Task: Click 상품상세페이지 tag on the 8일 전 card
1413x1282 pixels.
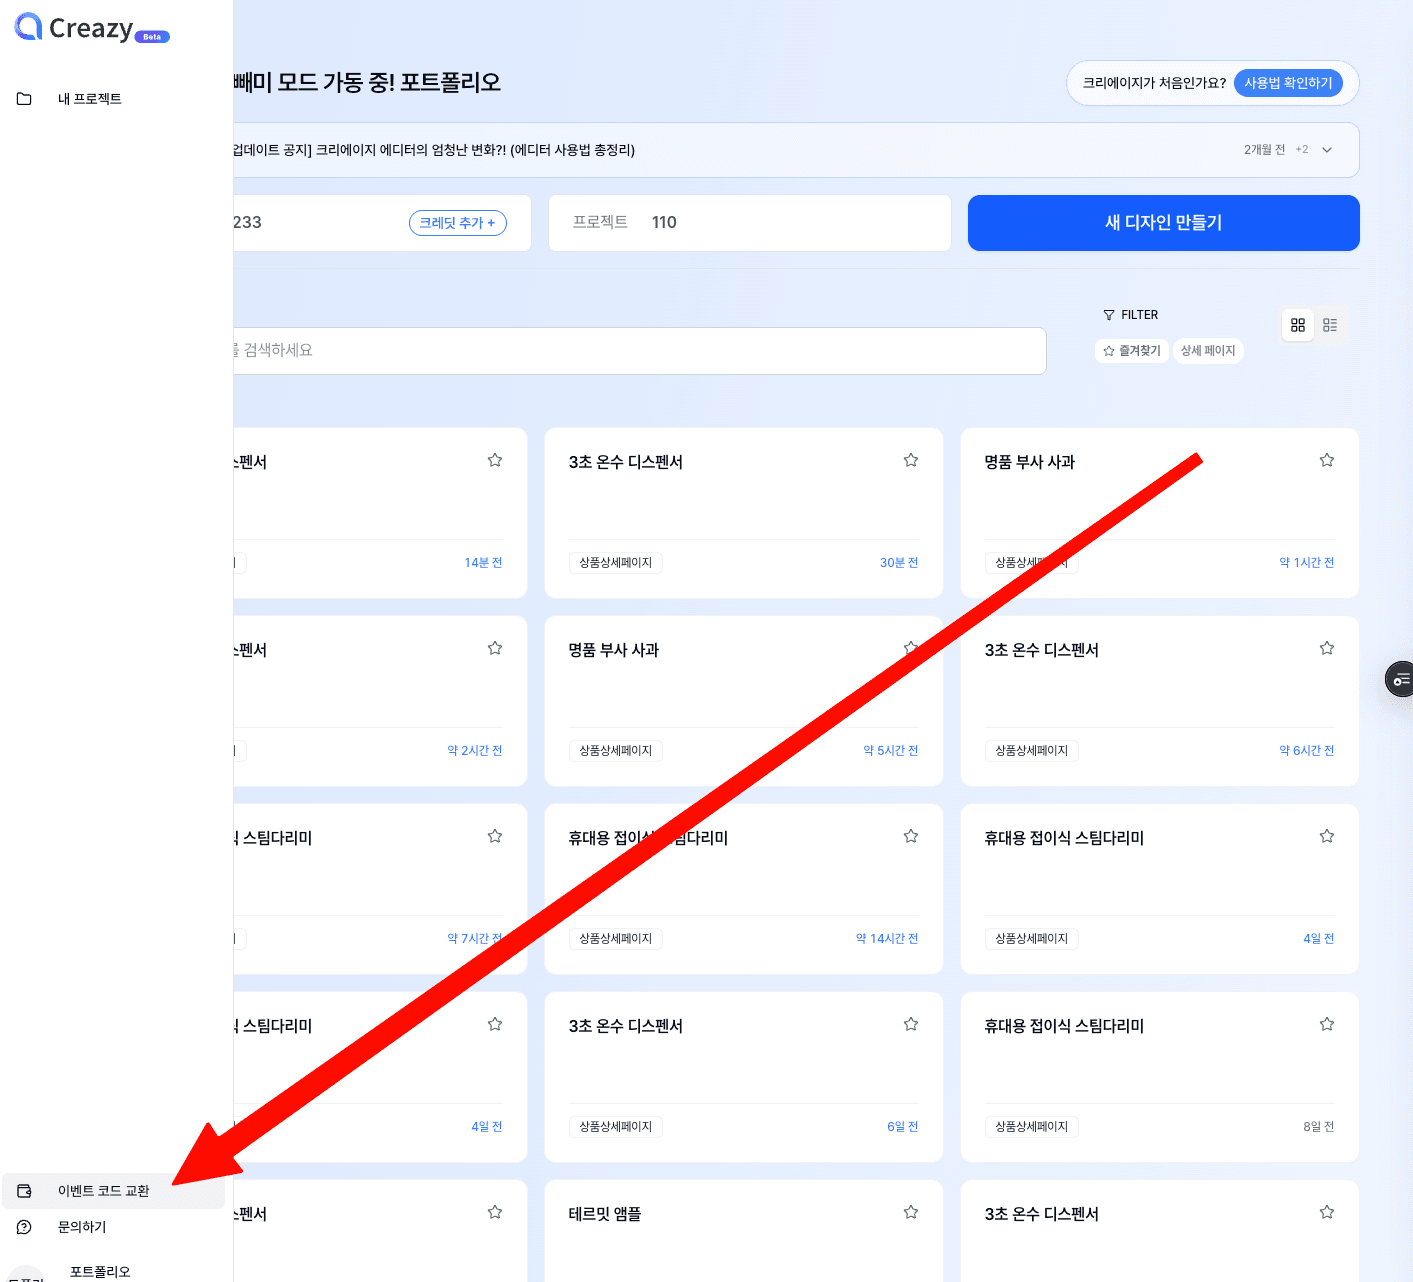Action: 1032,1127
